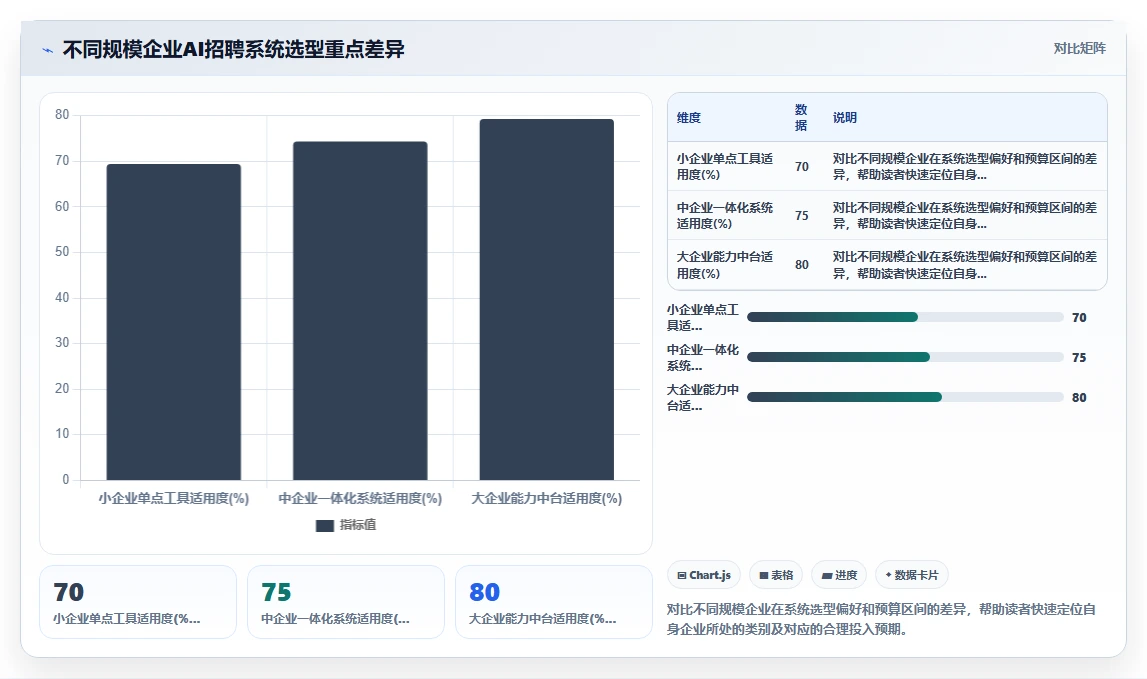Click the description cell in the 大企业 table row
Screen dimensions: 1147x679
pyautogui.click(x=964, y=265)
